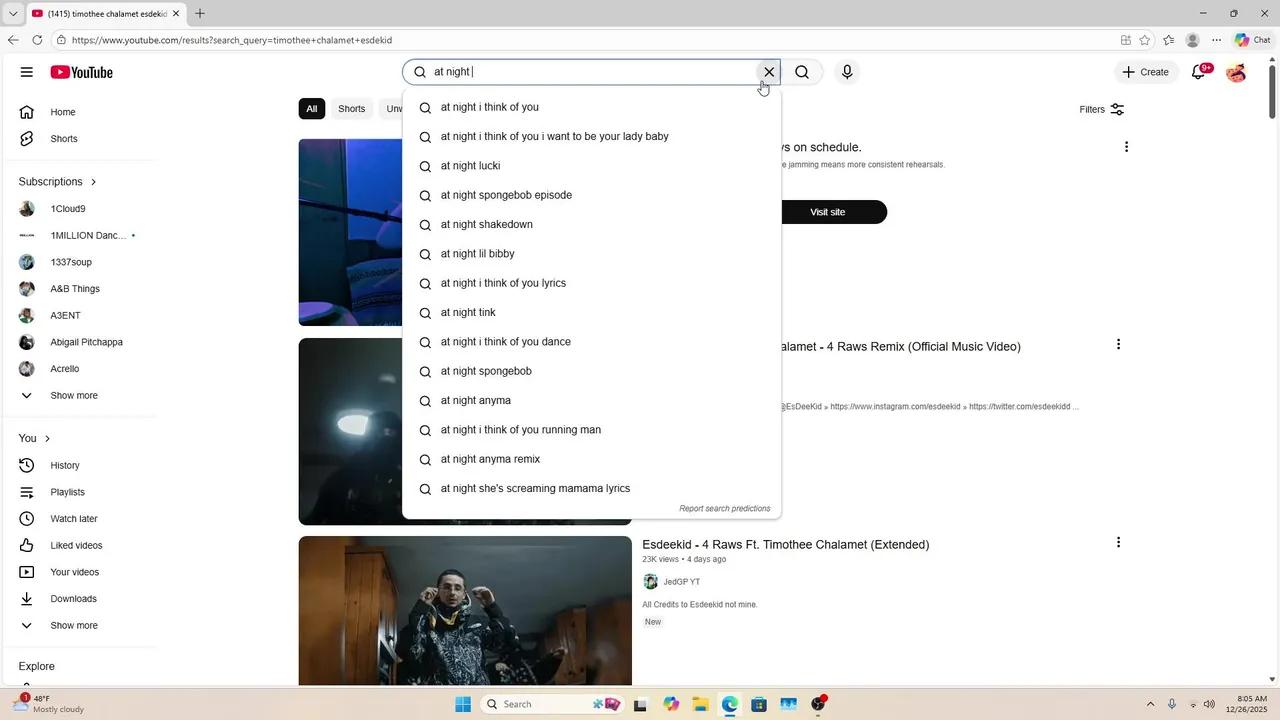Open a new browser tab
Viewport: 1280px width, 720px height.
200,13
